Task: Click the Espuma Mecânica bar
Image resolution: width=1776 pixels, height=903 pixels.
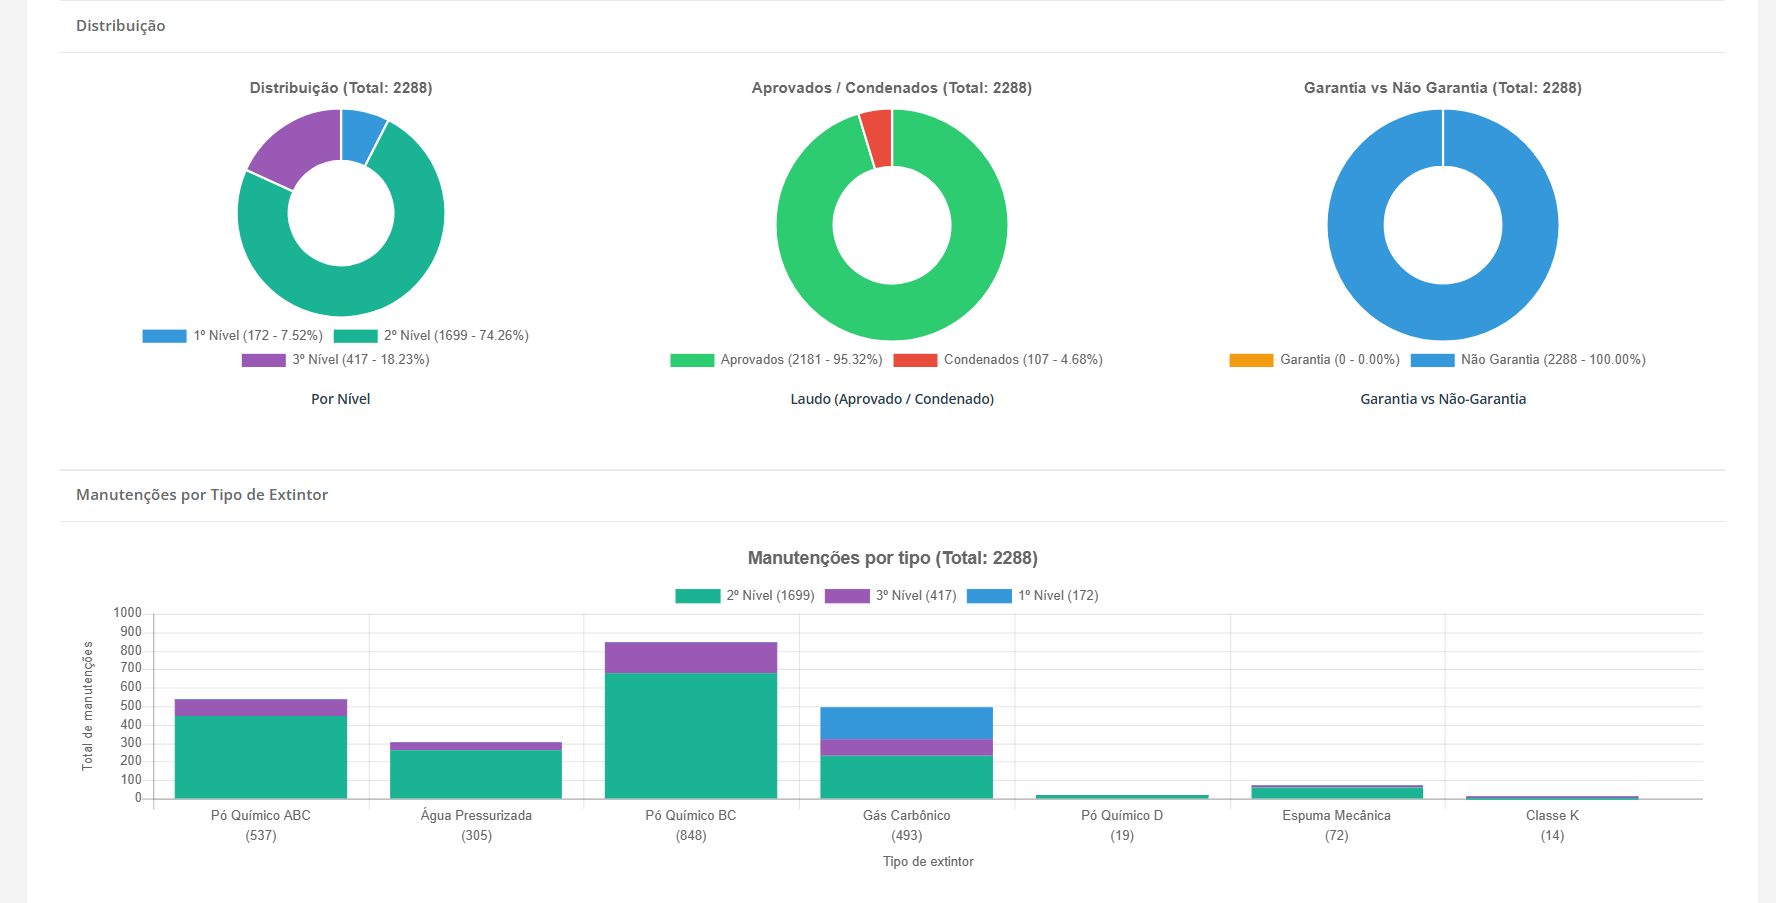Action: (x=1337, y=792)
